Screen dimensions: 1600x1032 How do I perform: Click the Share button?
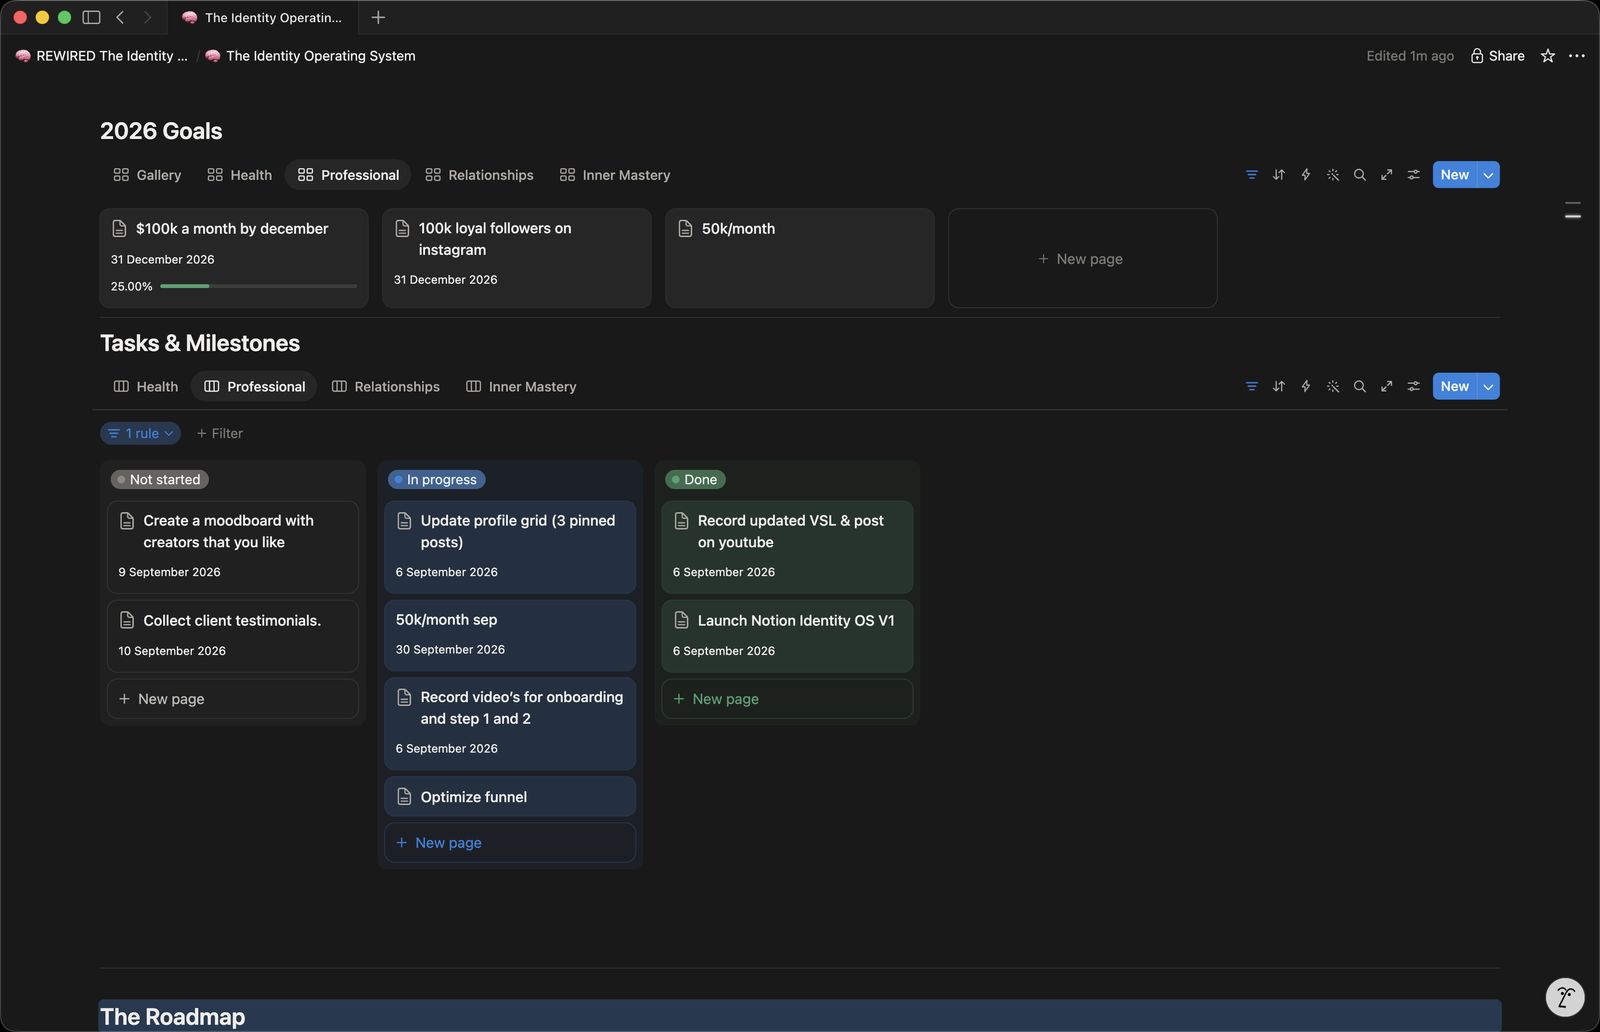(1497, 56)
